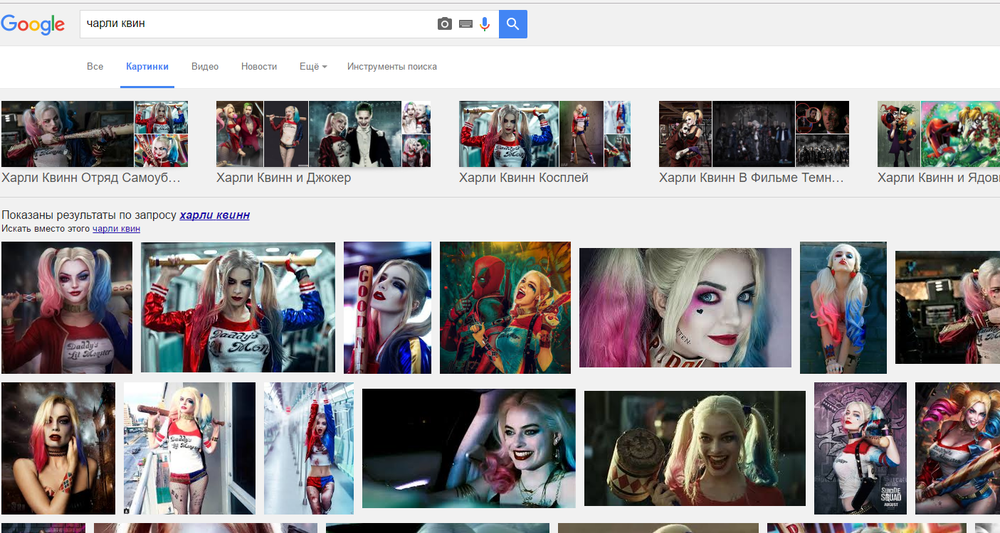
Task: Click the Google logo
Action: click(x=33, y=24)
